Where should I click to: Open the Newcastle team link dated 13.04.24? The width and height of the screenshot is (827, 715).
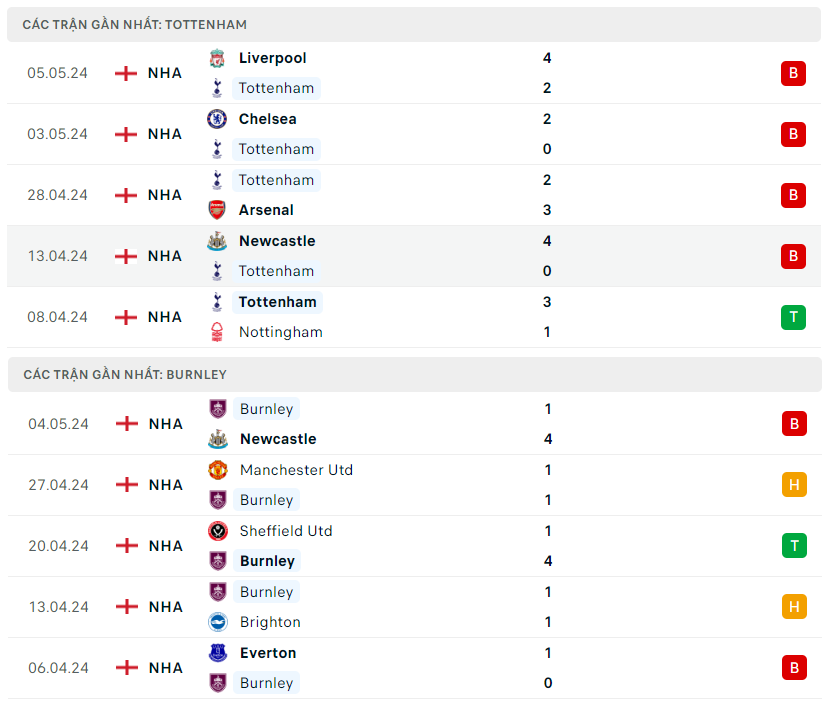point(277,241)
